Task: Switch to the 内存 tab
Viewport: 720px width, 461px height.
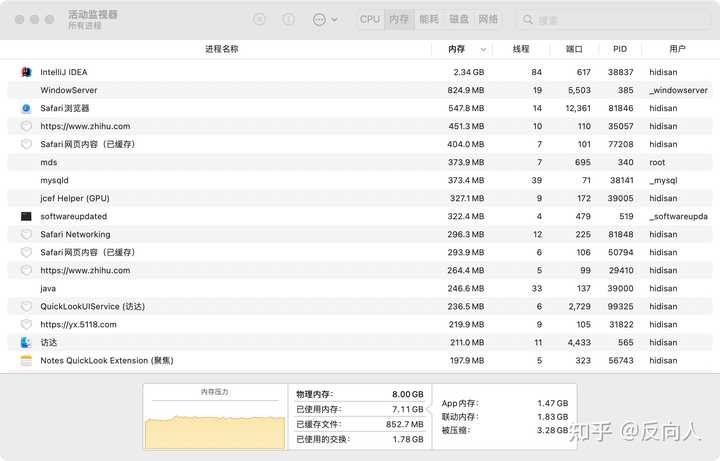Action: [399, 19]
